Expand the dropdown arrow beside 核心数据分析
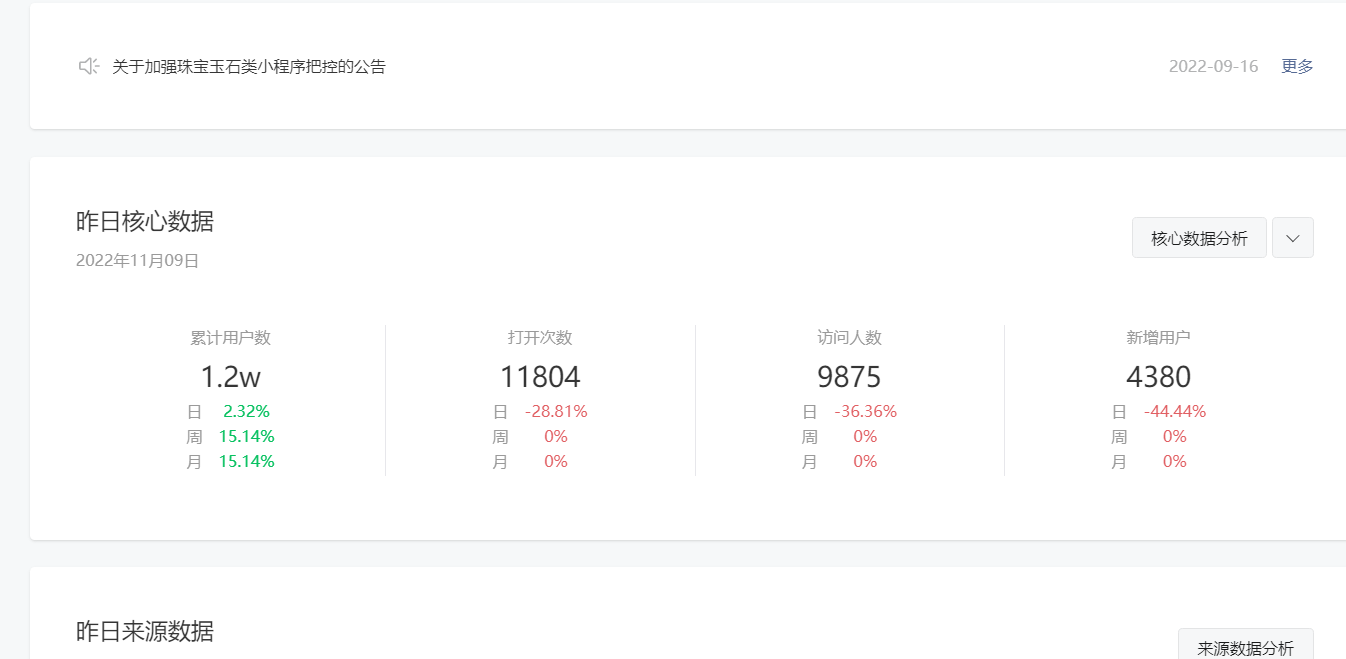The height and width of the screenshot is (659, 1346). tap(1292, 238)
